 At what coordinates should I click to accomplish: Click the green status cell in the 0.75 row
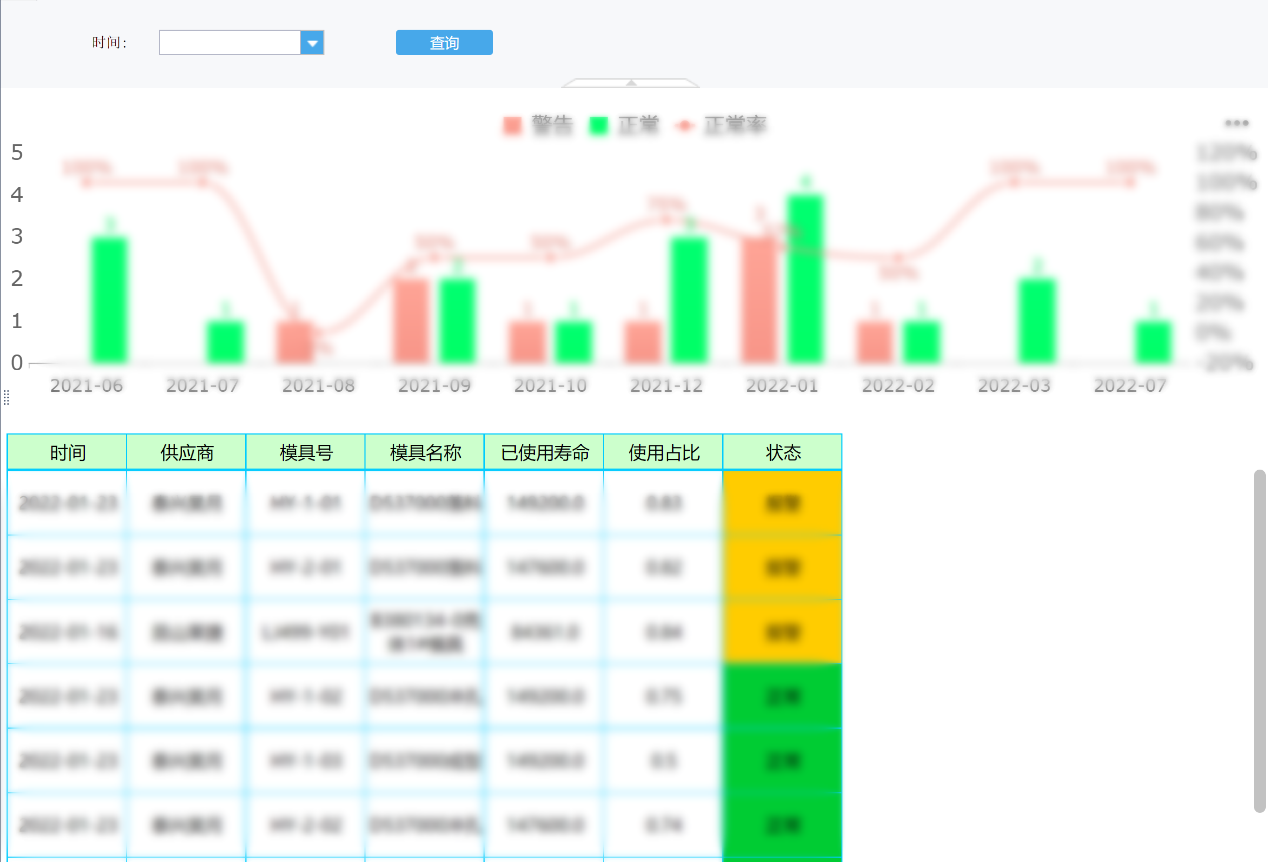click(x=783, y=697)
